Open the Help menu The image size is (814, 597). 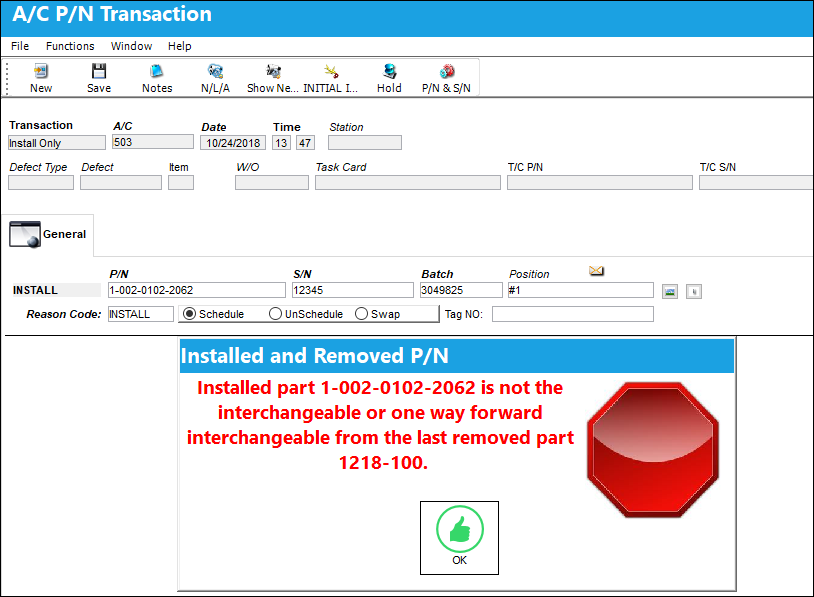(180, 46)
